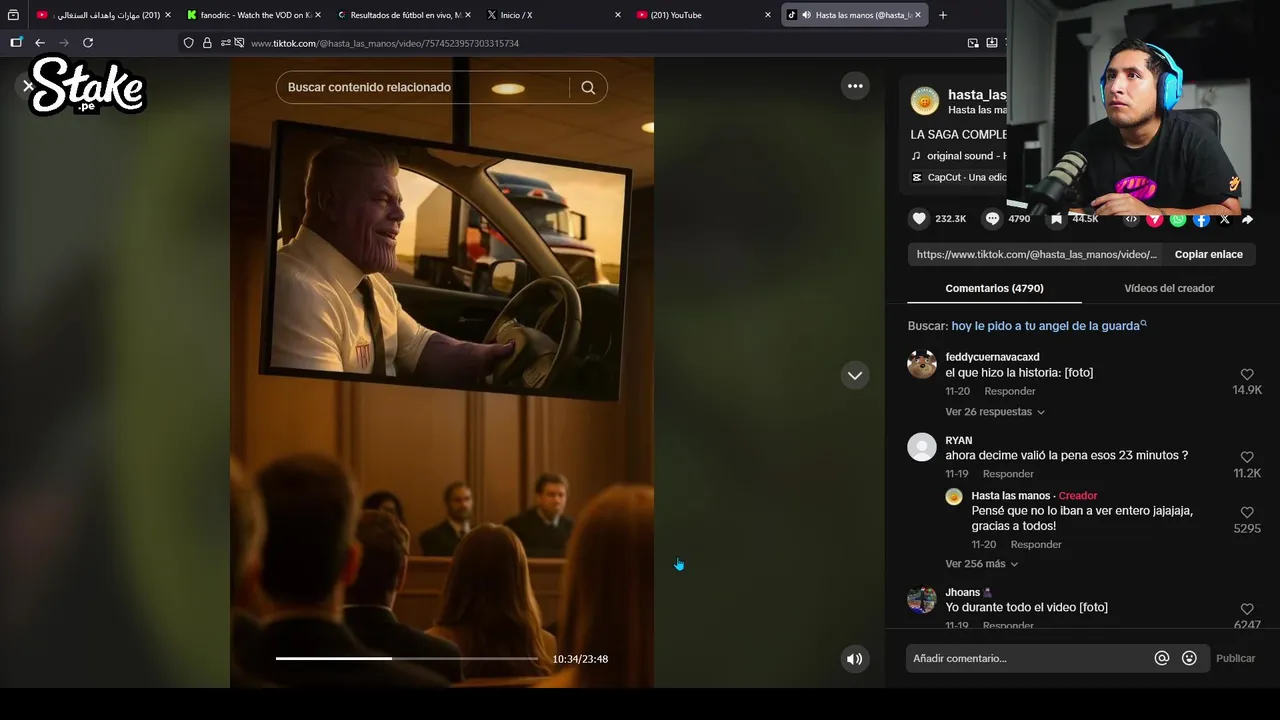Click the @ mention icon in comment box
Image resolution: width=1280 pixels, height=720 pixels.
tap(1162, 658)
